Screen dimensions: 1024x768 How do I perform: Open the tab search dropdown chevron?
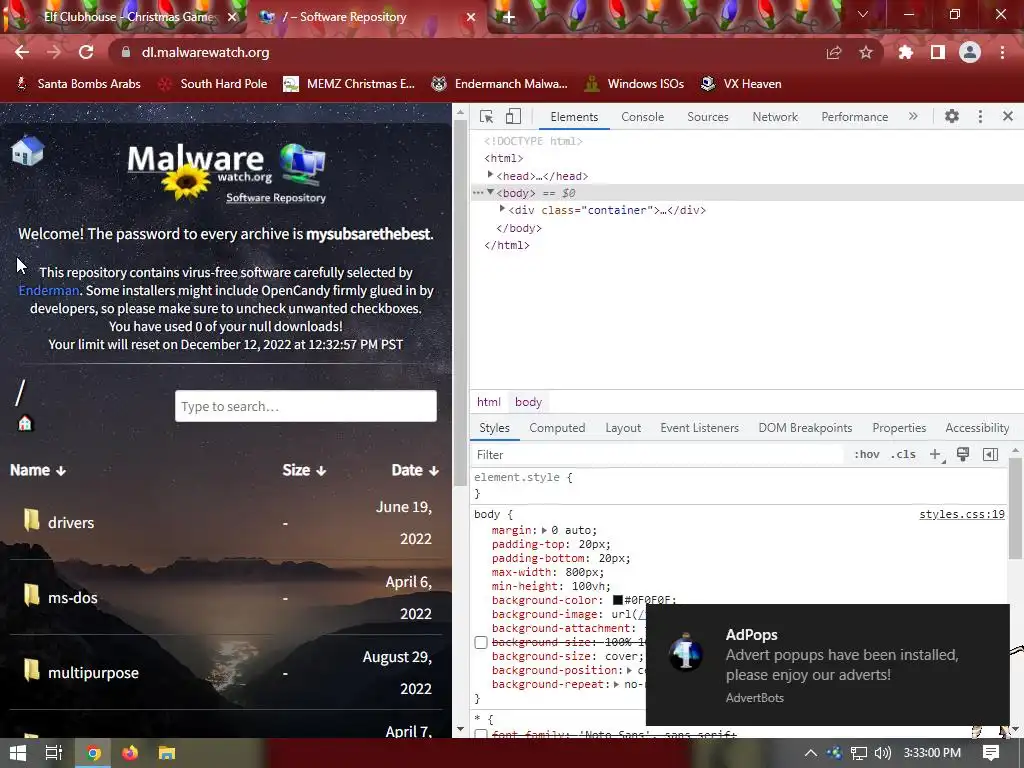point(863,14)
